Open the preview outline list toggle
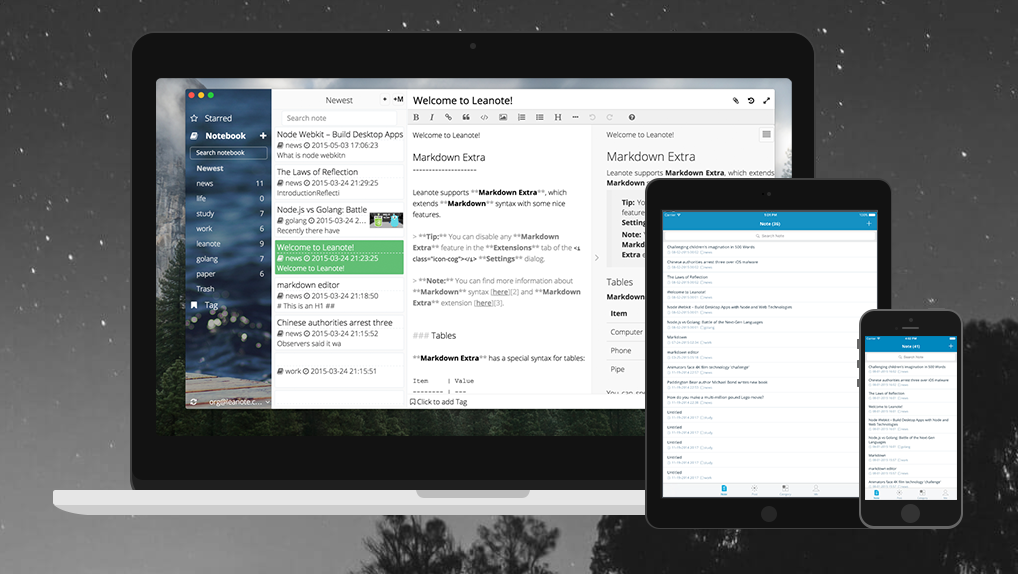This screenshot has height=574, width=1018. pos(766,134)
